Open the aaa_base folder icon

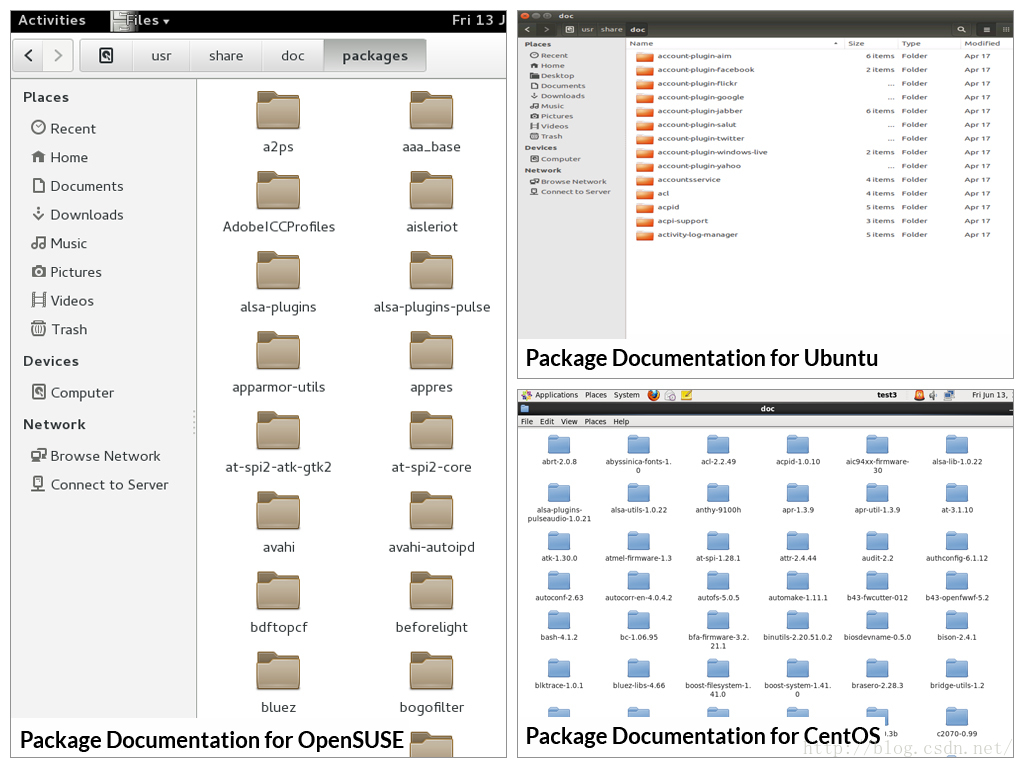pos(431,110)
